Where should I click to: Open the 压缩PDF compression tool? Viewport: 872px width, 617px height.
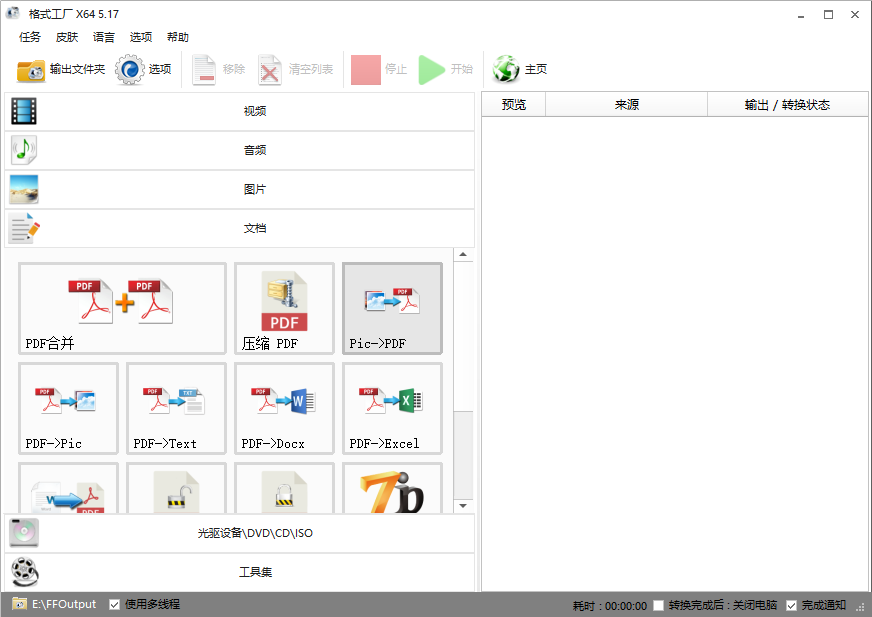[284, 308]
